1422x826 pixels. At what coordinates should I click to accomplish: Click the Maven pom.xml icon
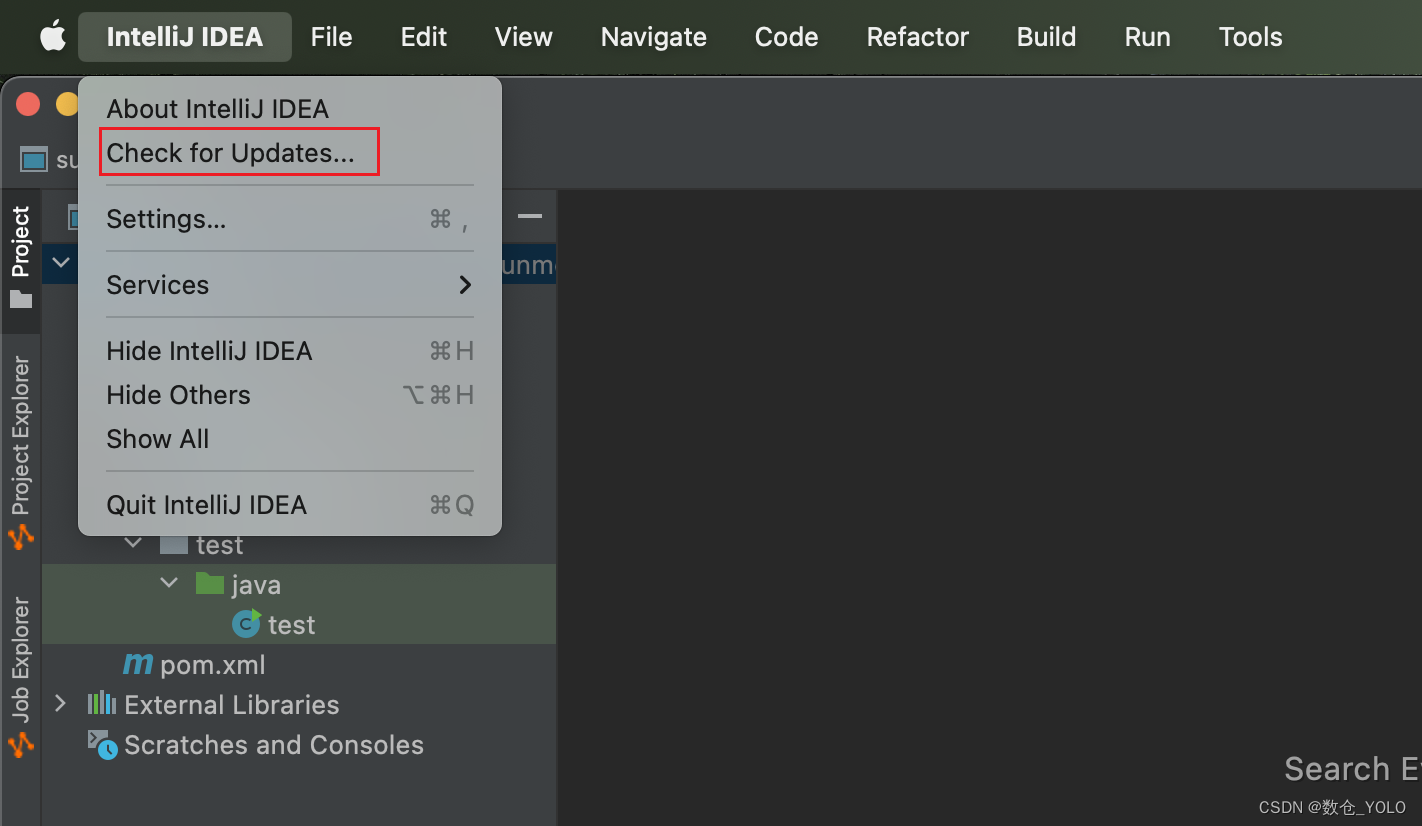pos(138,664)
